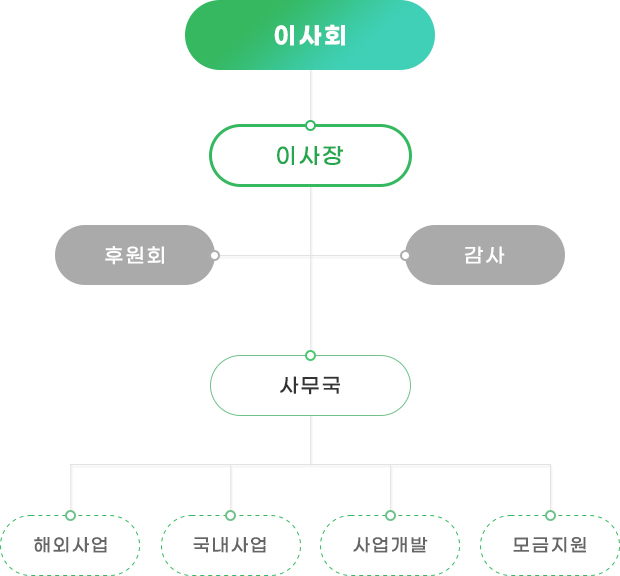Pick the connector dot above 사업개발
This screenshot has height=576, width=620.
click(390, 515)
